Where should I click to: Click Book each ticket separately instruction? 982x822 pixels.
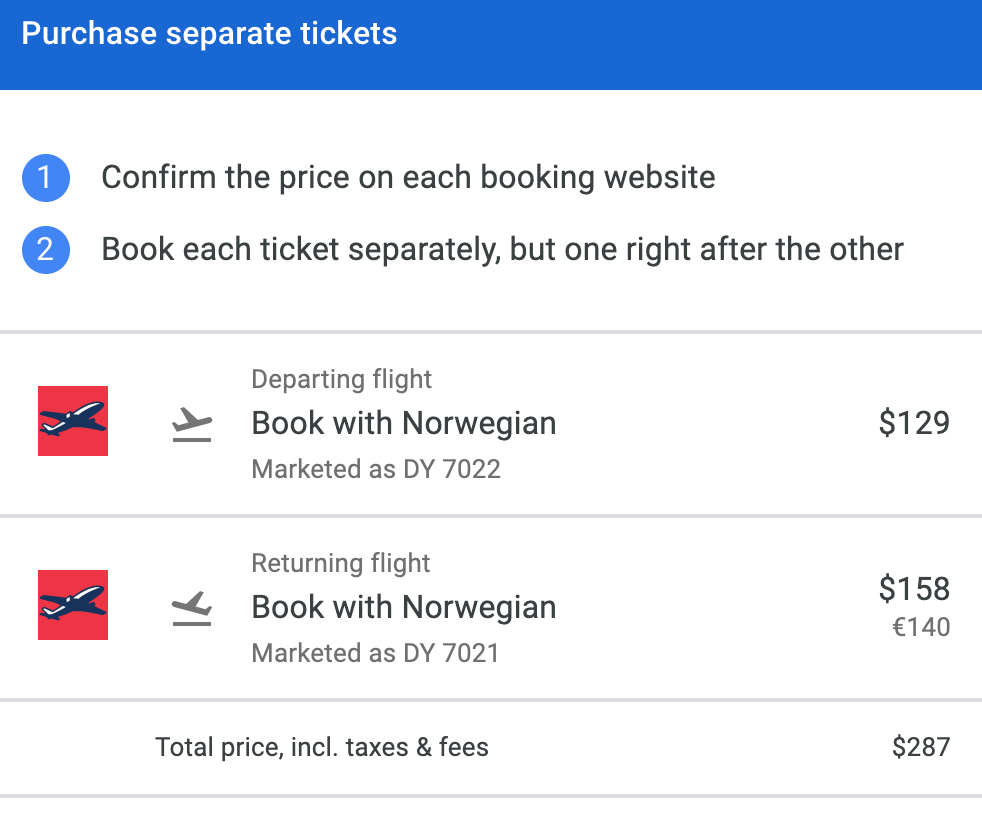[x=502, y=248]
